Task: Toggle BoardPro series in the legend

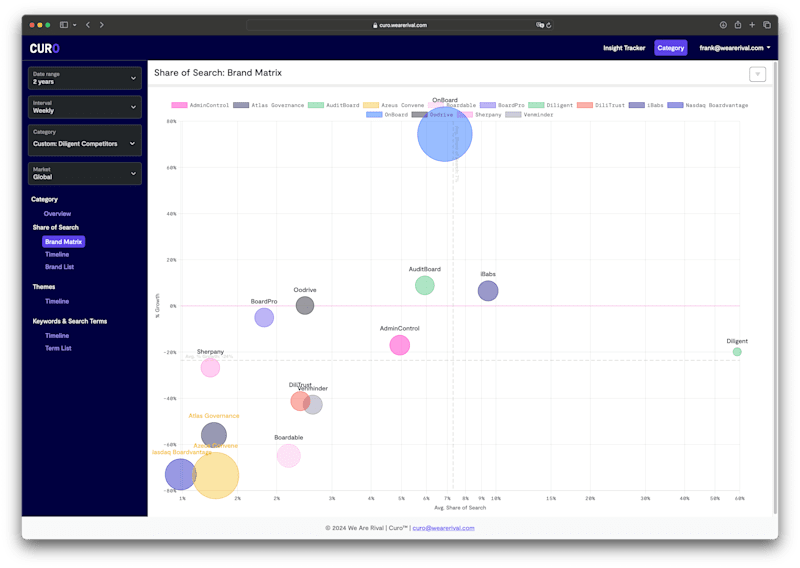Action: pyautogui.click(x=502, y=105)
